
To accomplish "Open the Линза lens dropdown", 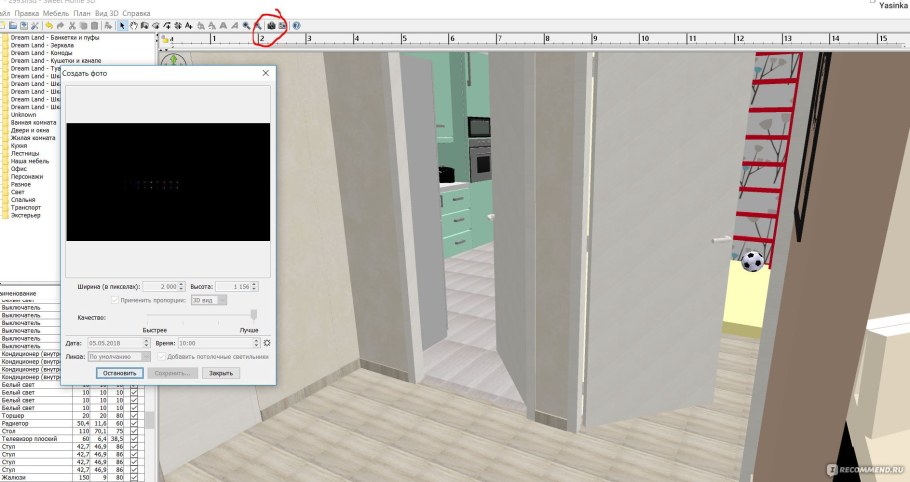I will 118,356.
